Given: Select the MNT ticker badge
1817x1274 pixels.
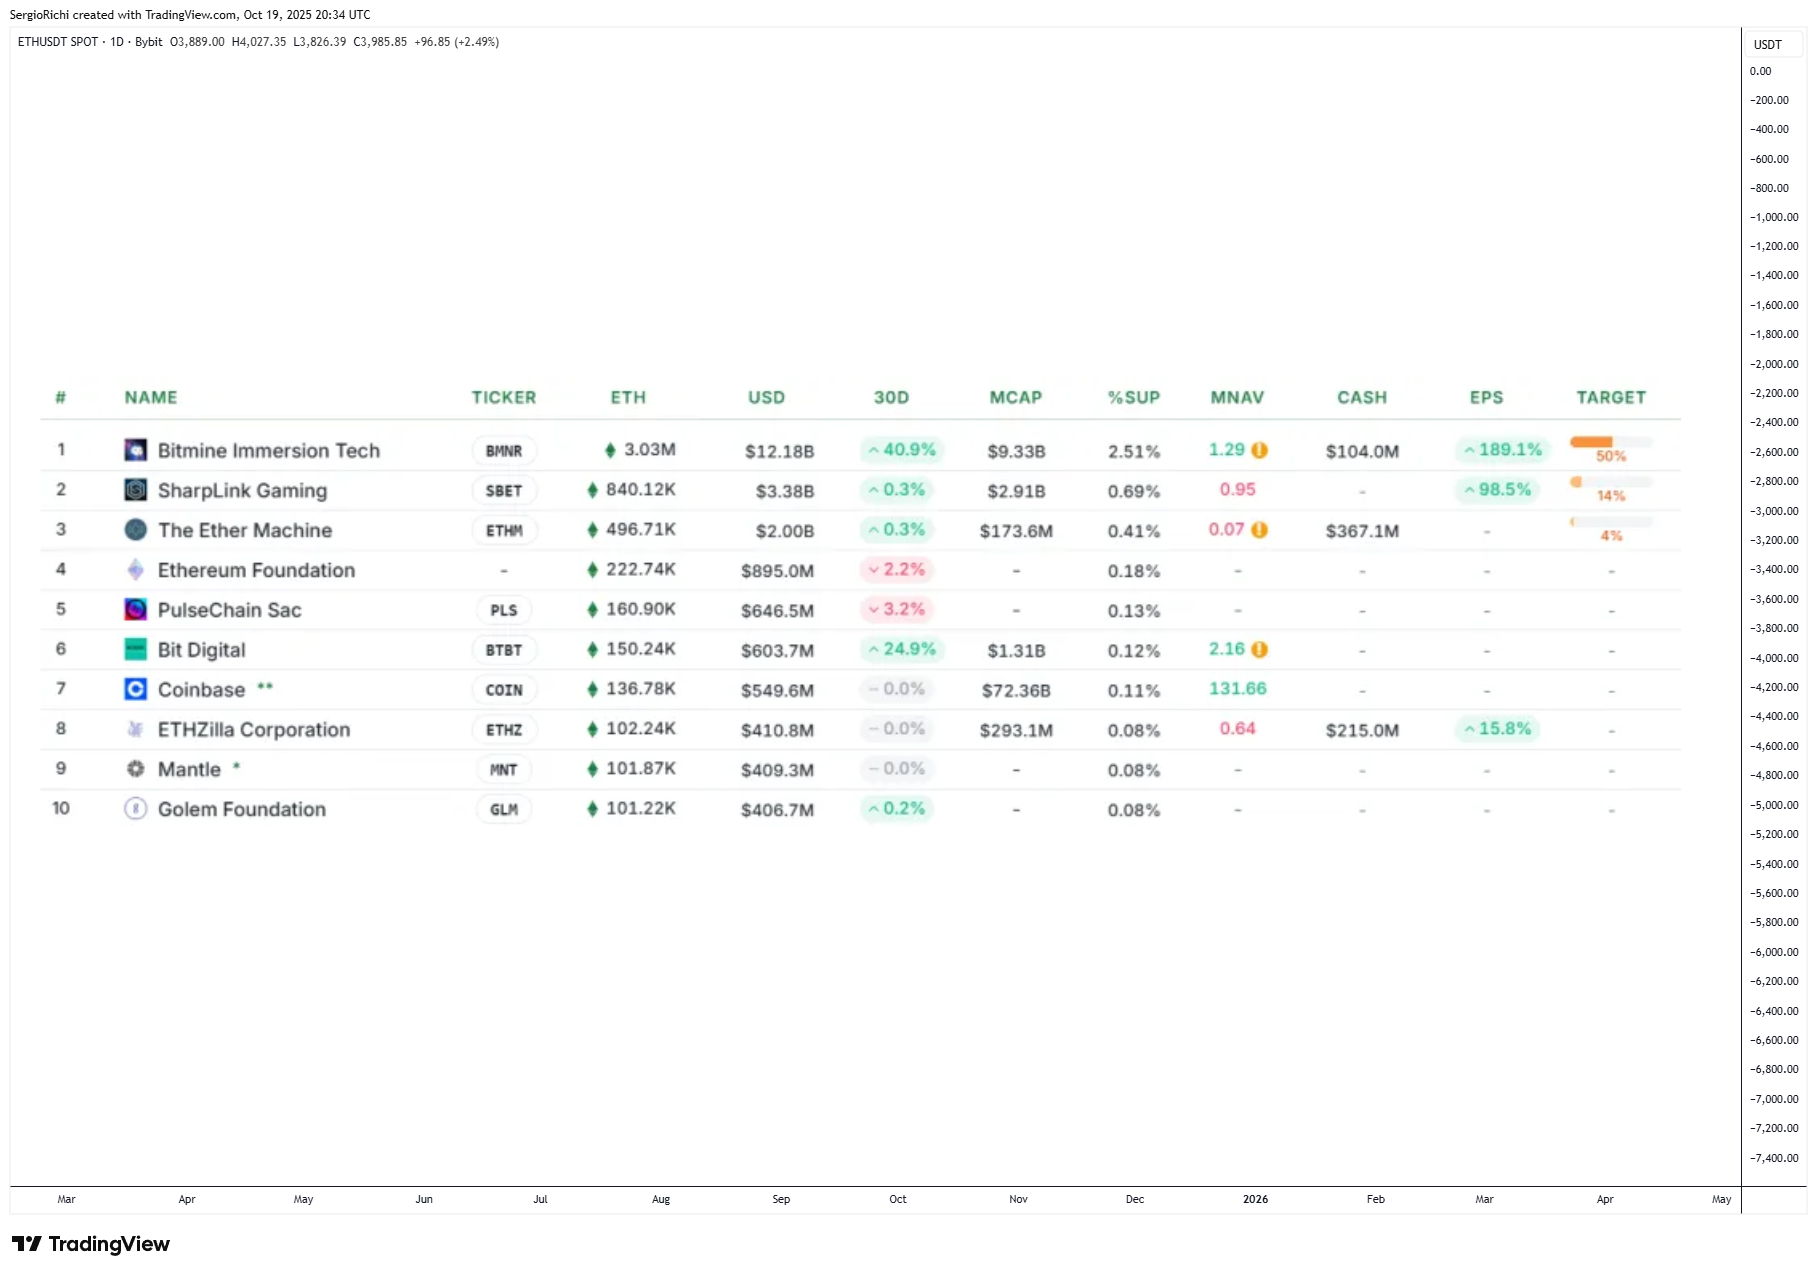Looking at the screenshot, I should pos(504,770).
